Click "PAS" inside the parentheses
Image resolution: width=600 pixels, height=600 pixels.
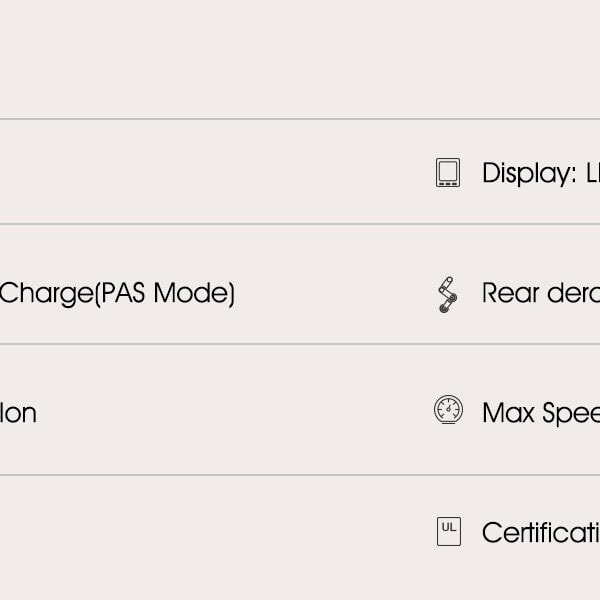(124, 293)
